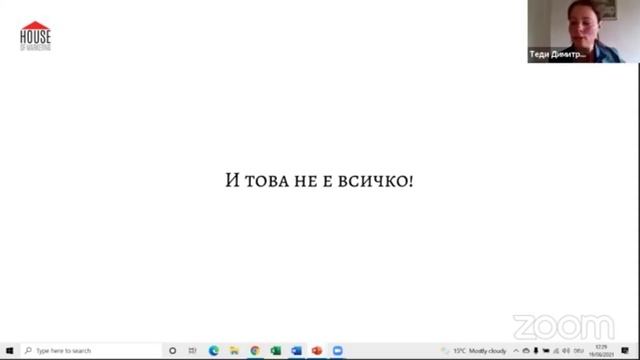Launch Microsoft Edge from the taskbar

tap(213, 351)
